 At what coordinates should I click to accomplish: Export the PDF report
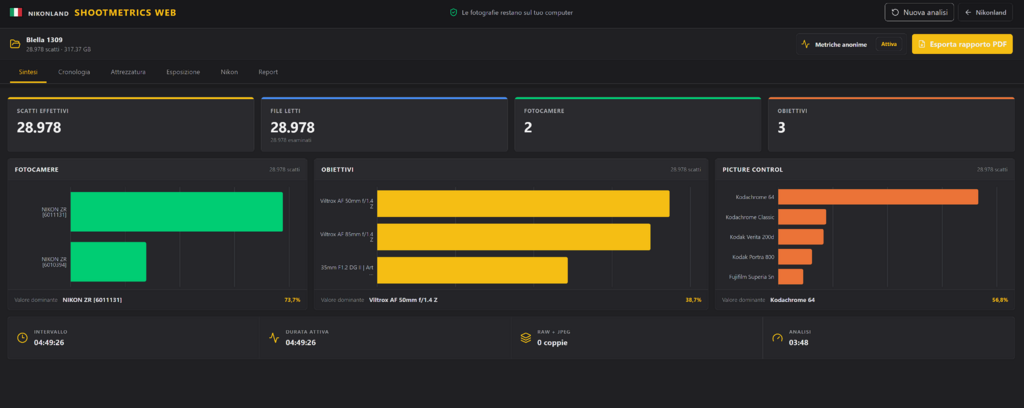(x=962, y=44)
